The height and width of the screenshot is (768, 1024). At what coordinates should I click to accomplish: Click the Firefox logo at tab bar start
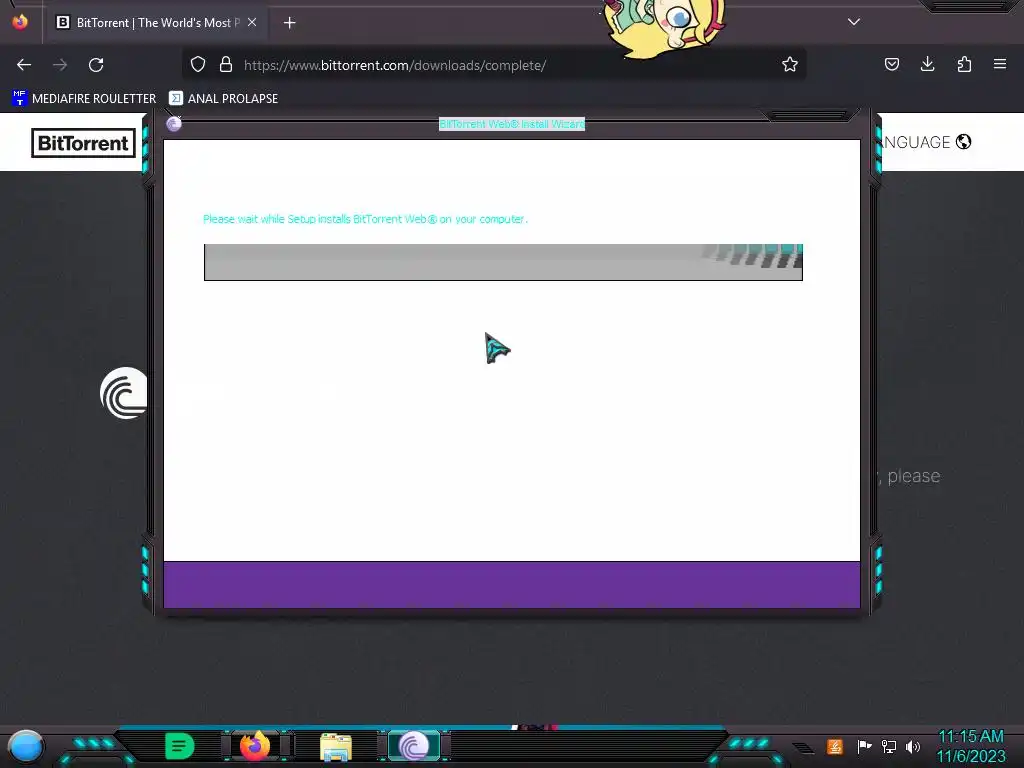click(20, 22)
